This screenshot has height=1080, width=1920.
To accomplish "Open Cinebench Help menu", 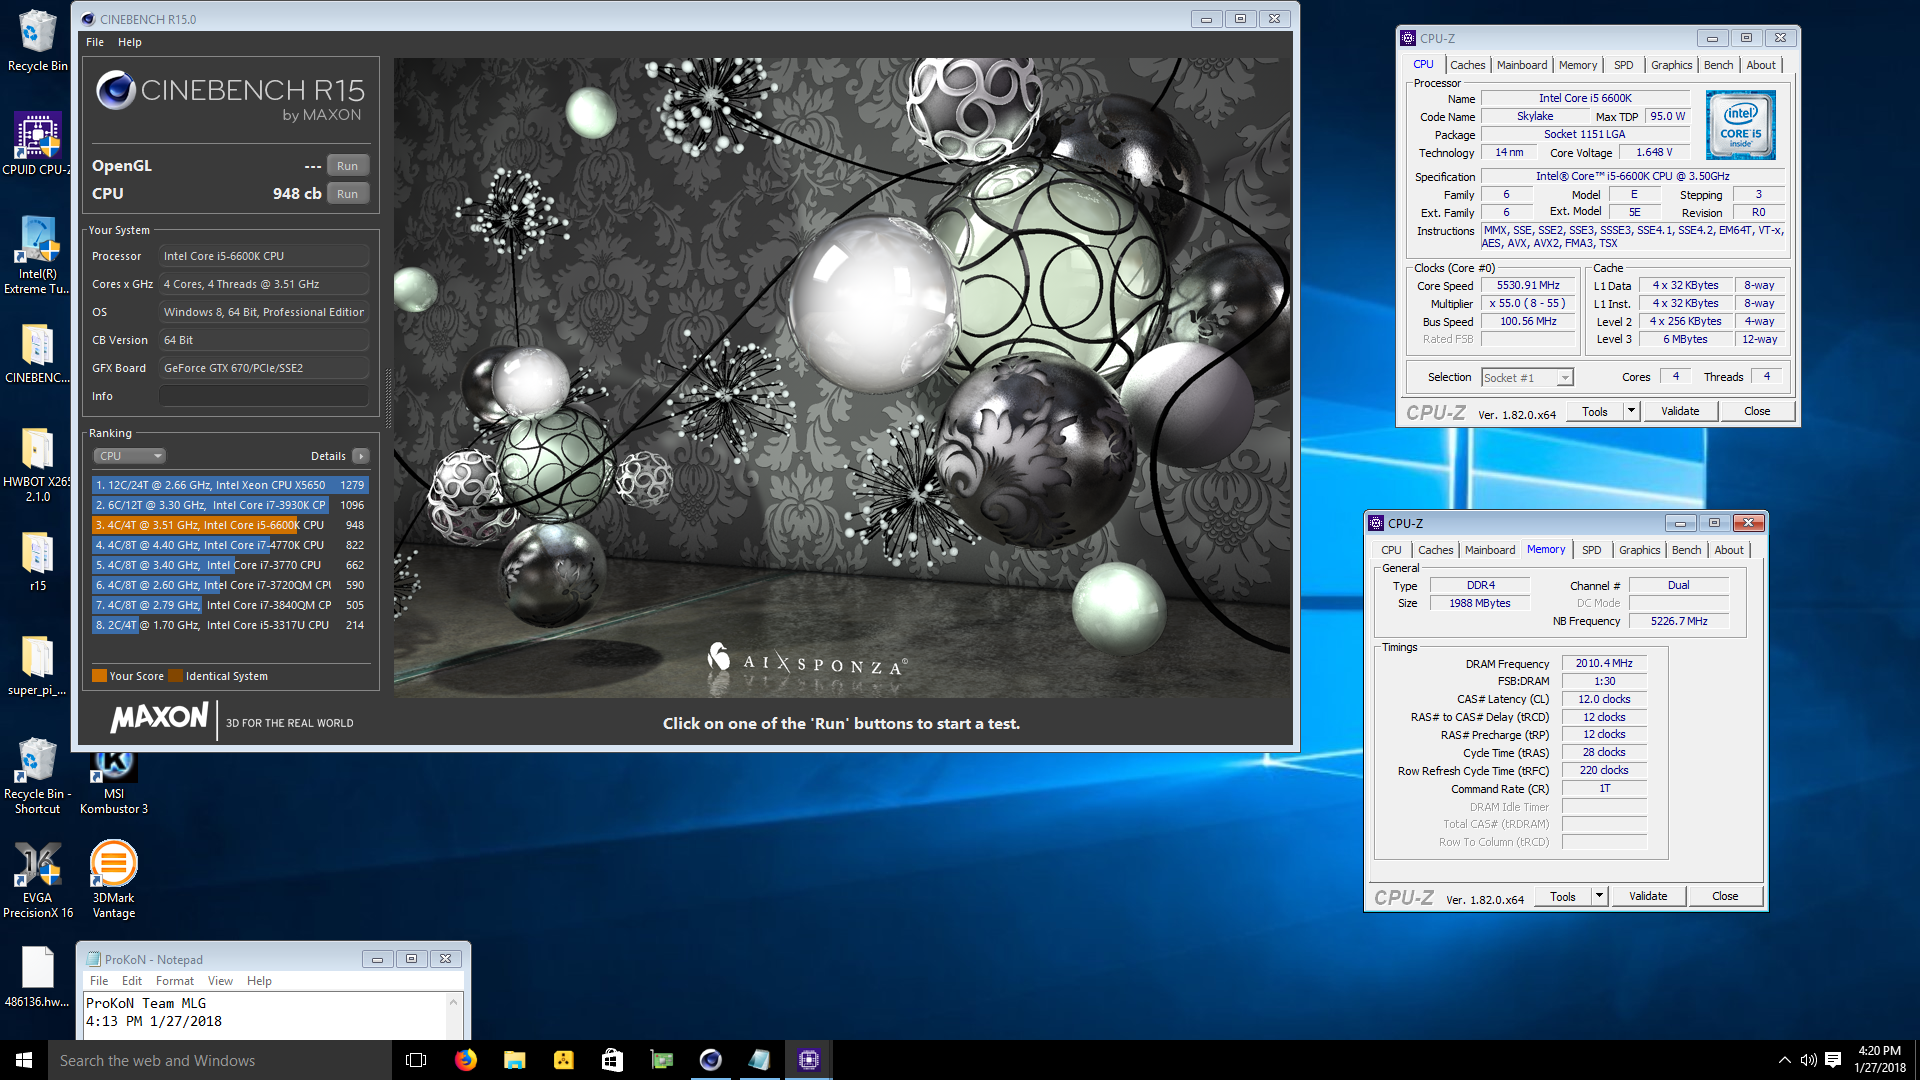I will [x=130, y=42].
